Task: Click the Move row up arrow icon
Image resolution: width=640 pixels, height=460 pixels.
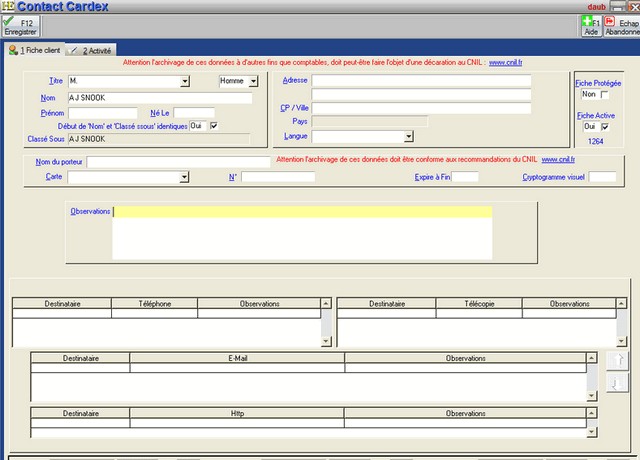Action: pos(617,360)
